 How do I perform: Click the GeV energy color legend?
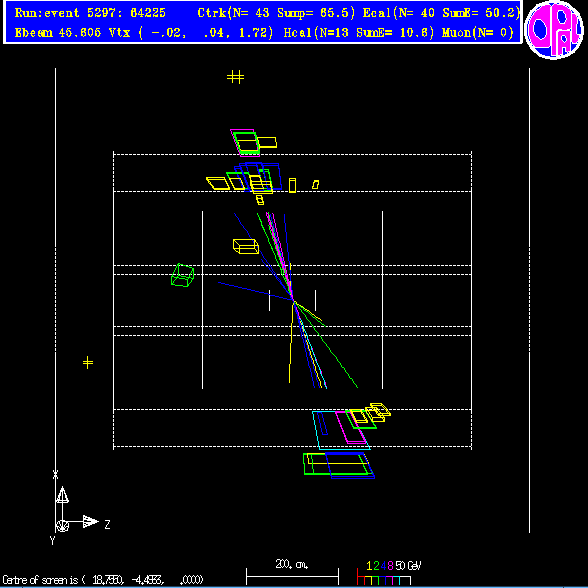(388, 573)
